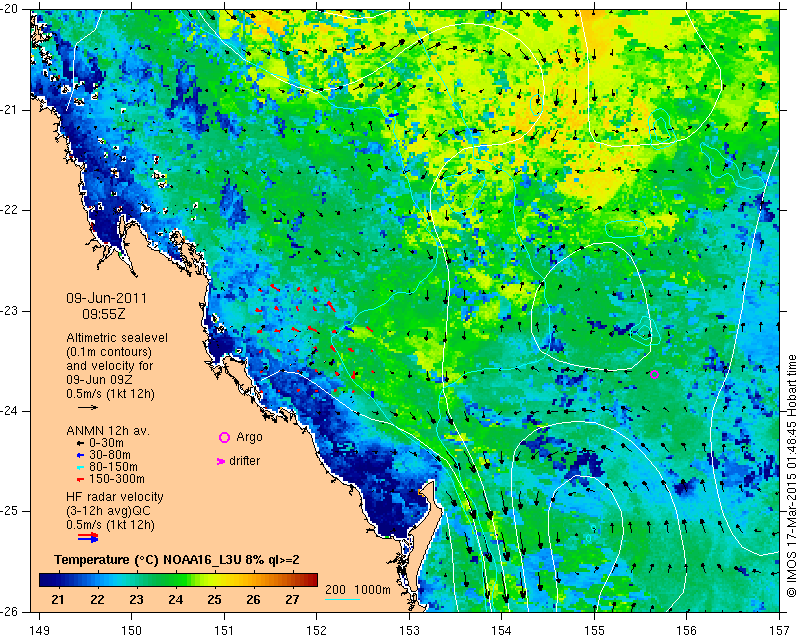Click the '09-Jun 09Z' velocity date text
This screenshot has height=640, width=800.
click(x=99, y=380)
